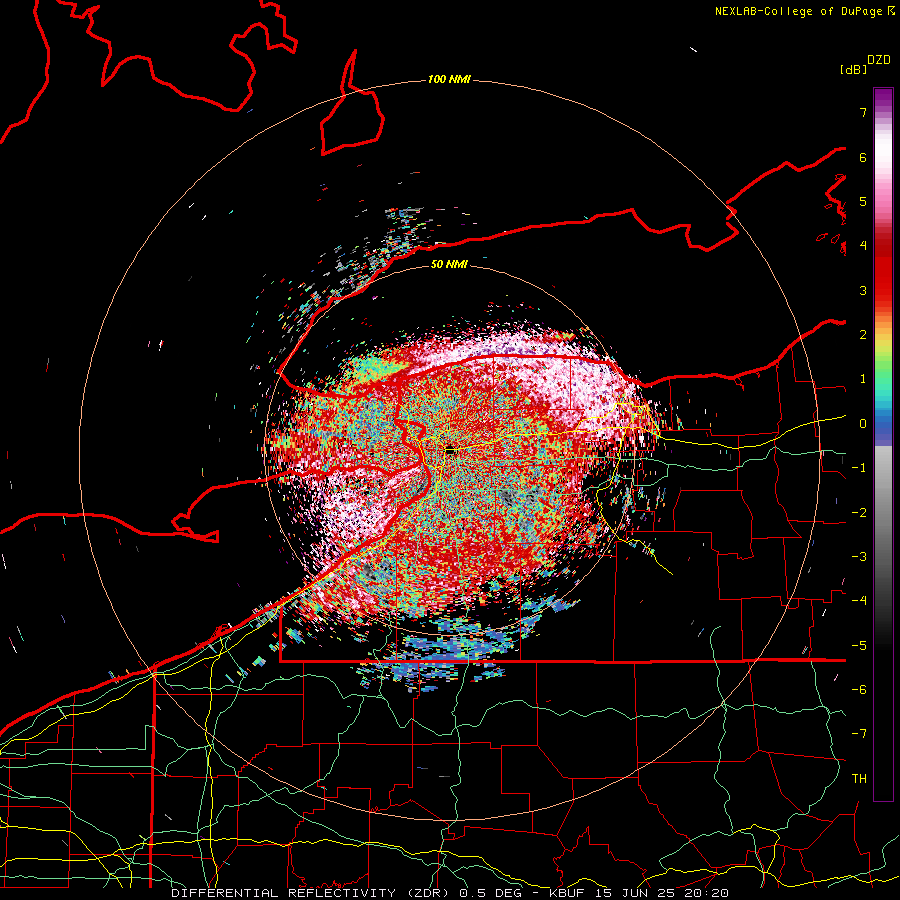The height and width of the screenshot is (900, 900).
Task: Click the -2 dB label on color scale
Action: [859, 513]
